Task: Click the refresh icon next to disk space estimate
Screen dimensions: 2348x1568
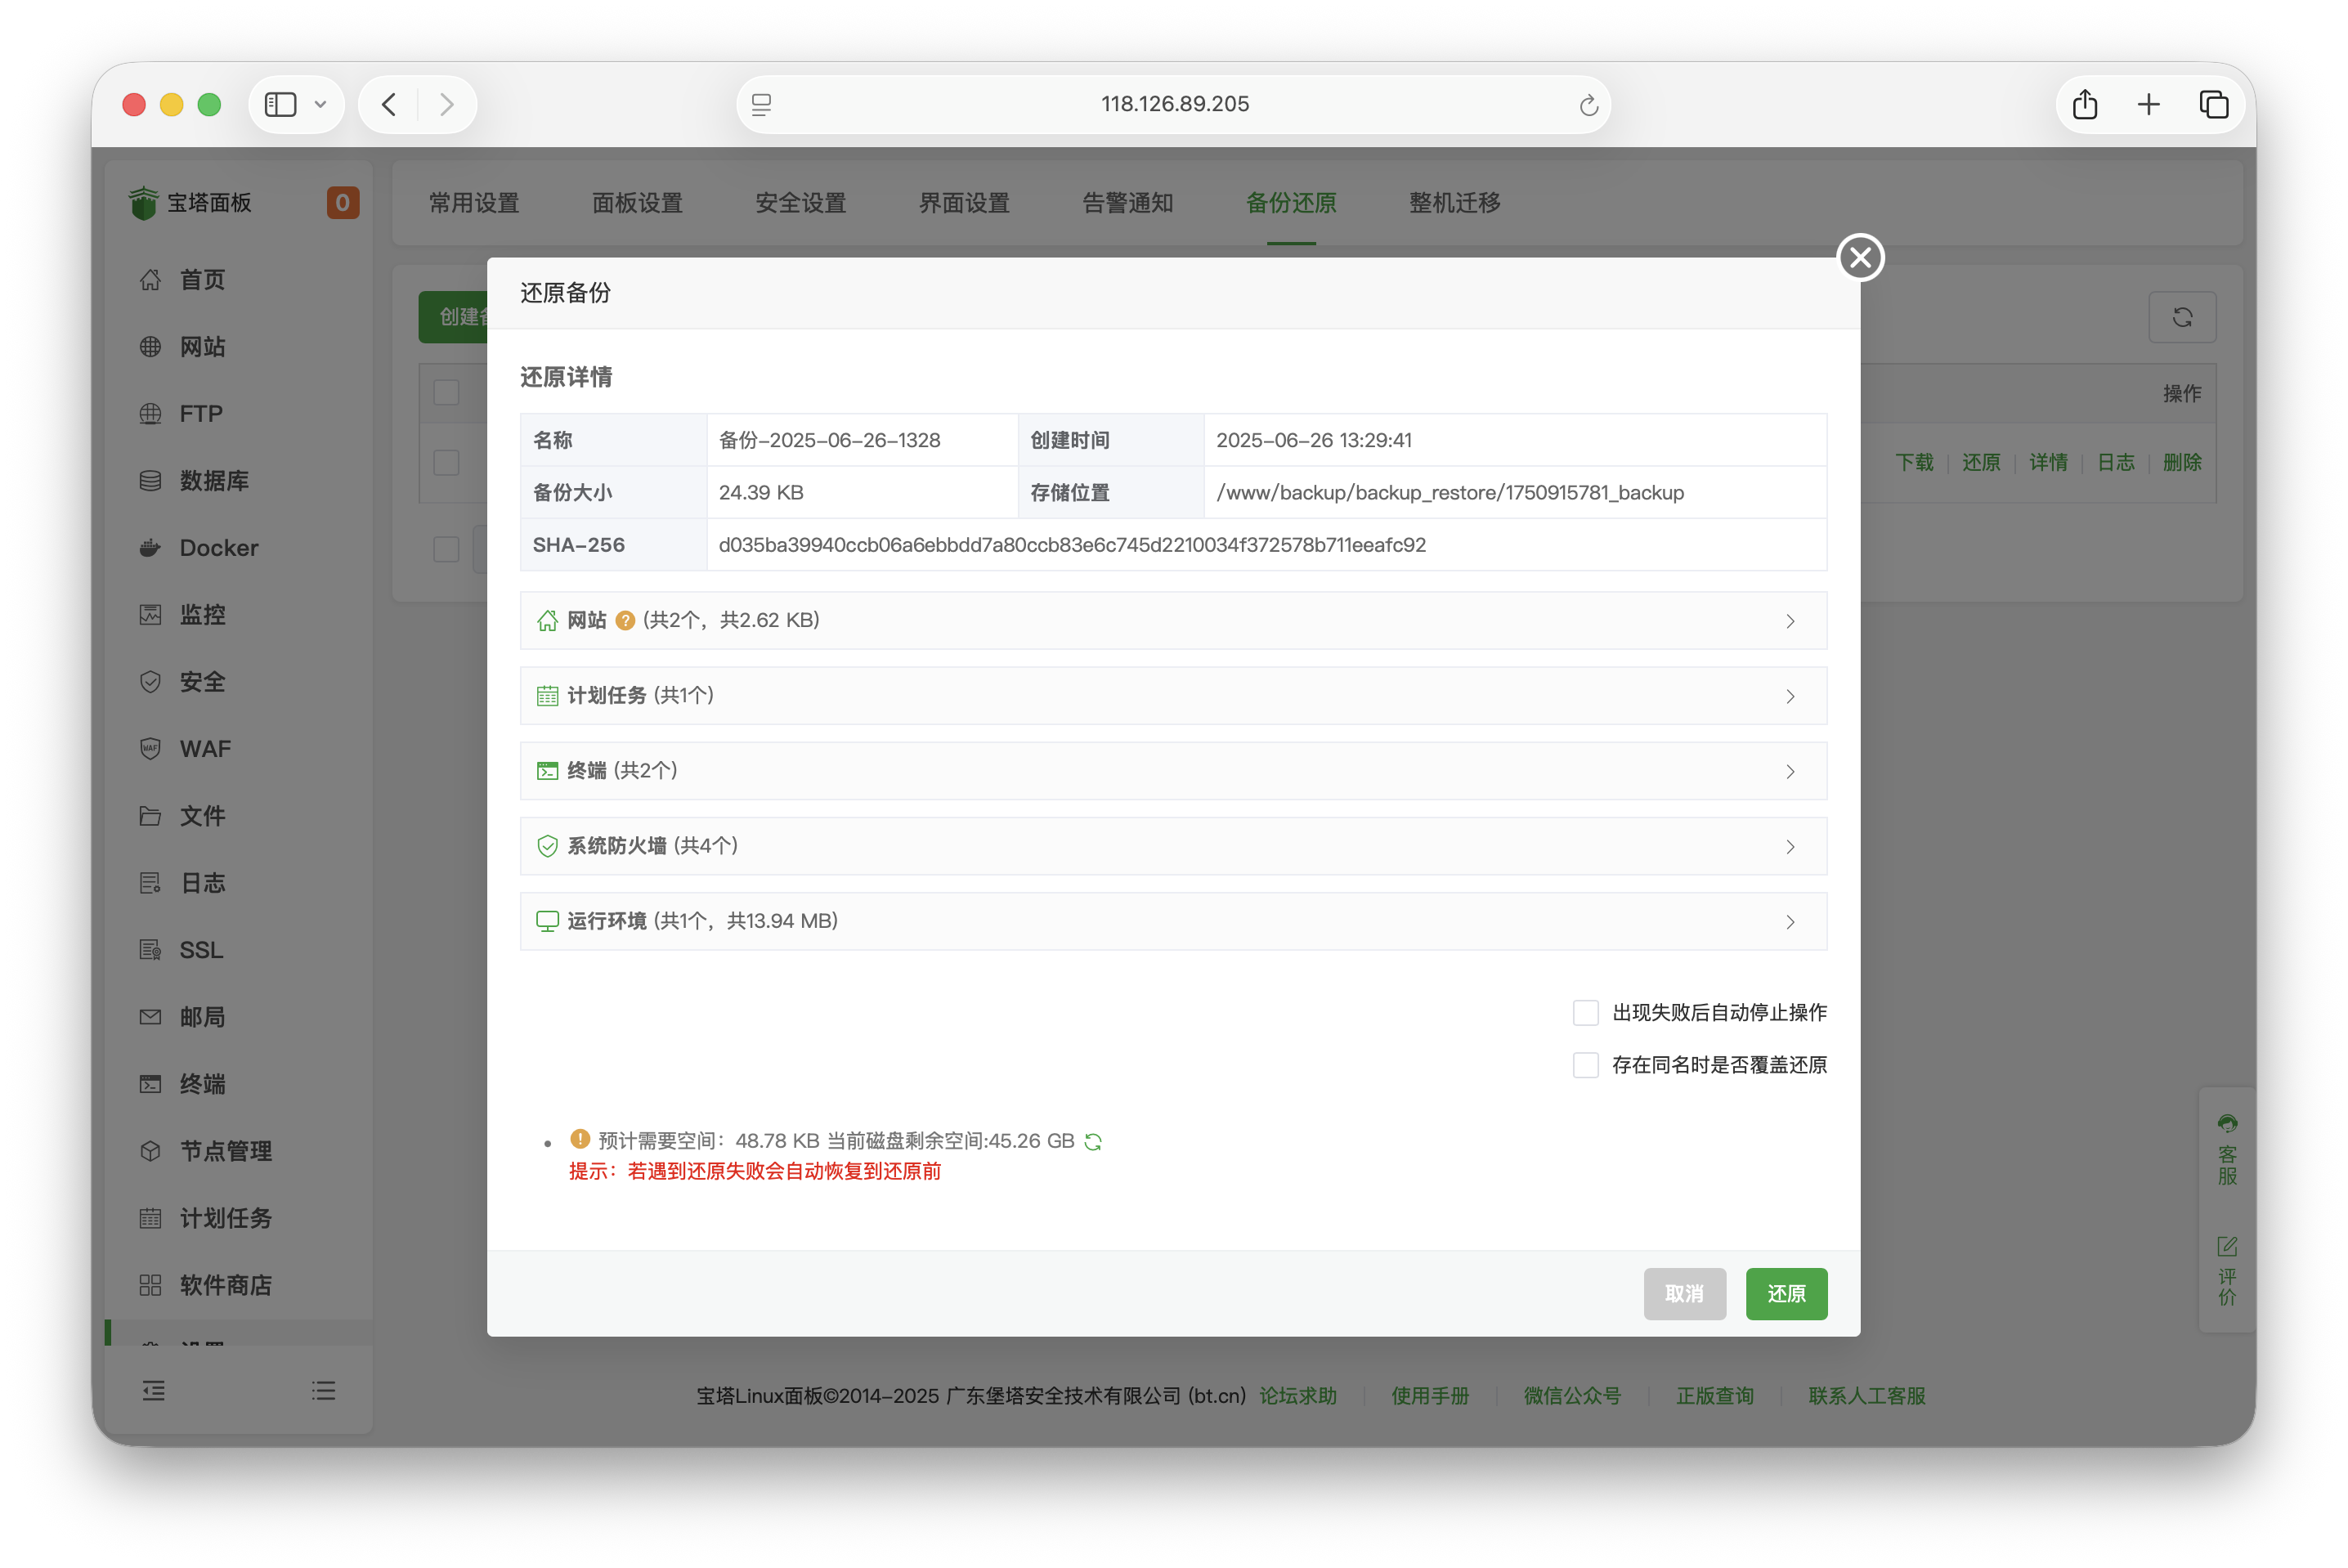Action: tap(1093, 1140)
